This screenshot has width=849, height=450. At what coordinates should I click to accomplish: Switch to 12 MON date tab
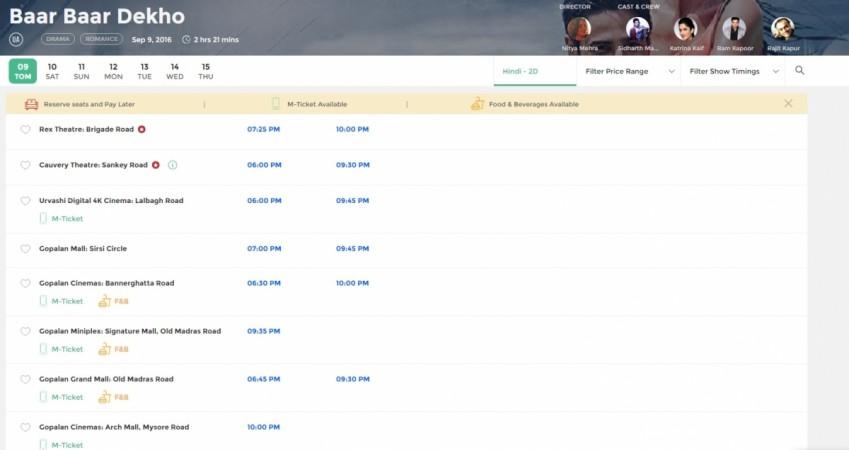pos(113,71)
